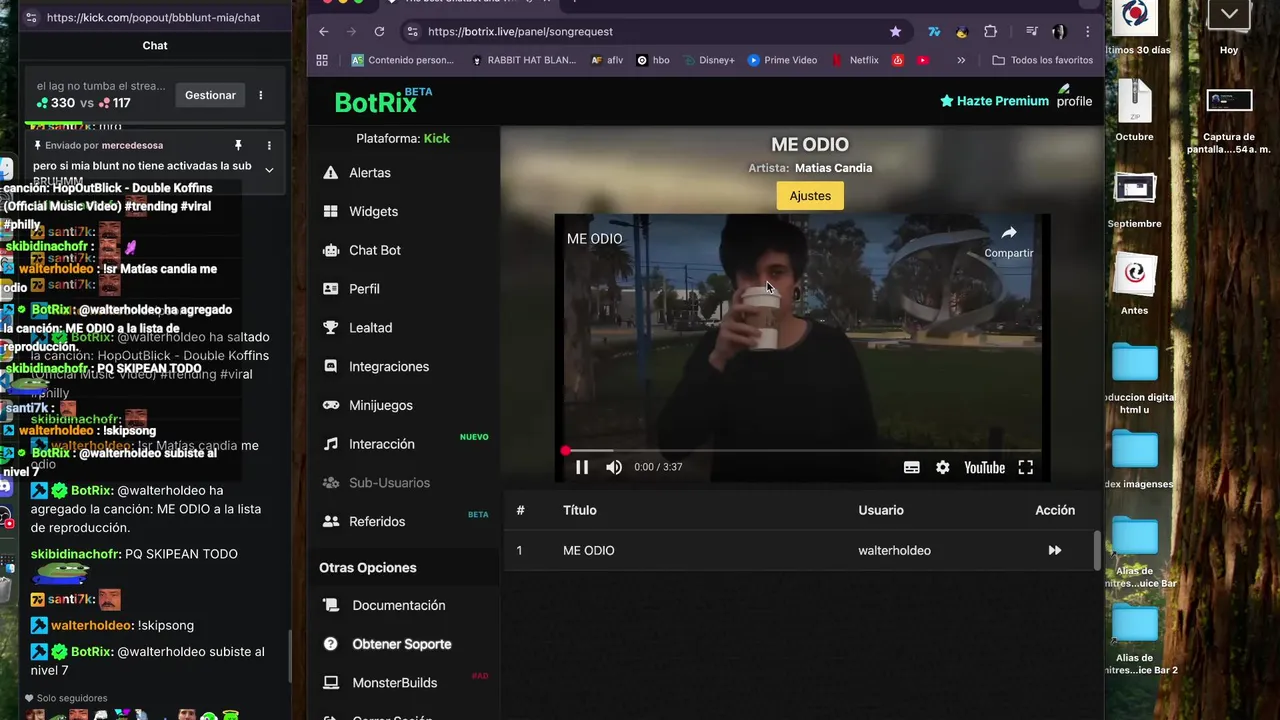Click the Usuario column header
Viewport: 1280px width, 720px height.
pos(881,511)
